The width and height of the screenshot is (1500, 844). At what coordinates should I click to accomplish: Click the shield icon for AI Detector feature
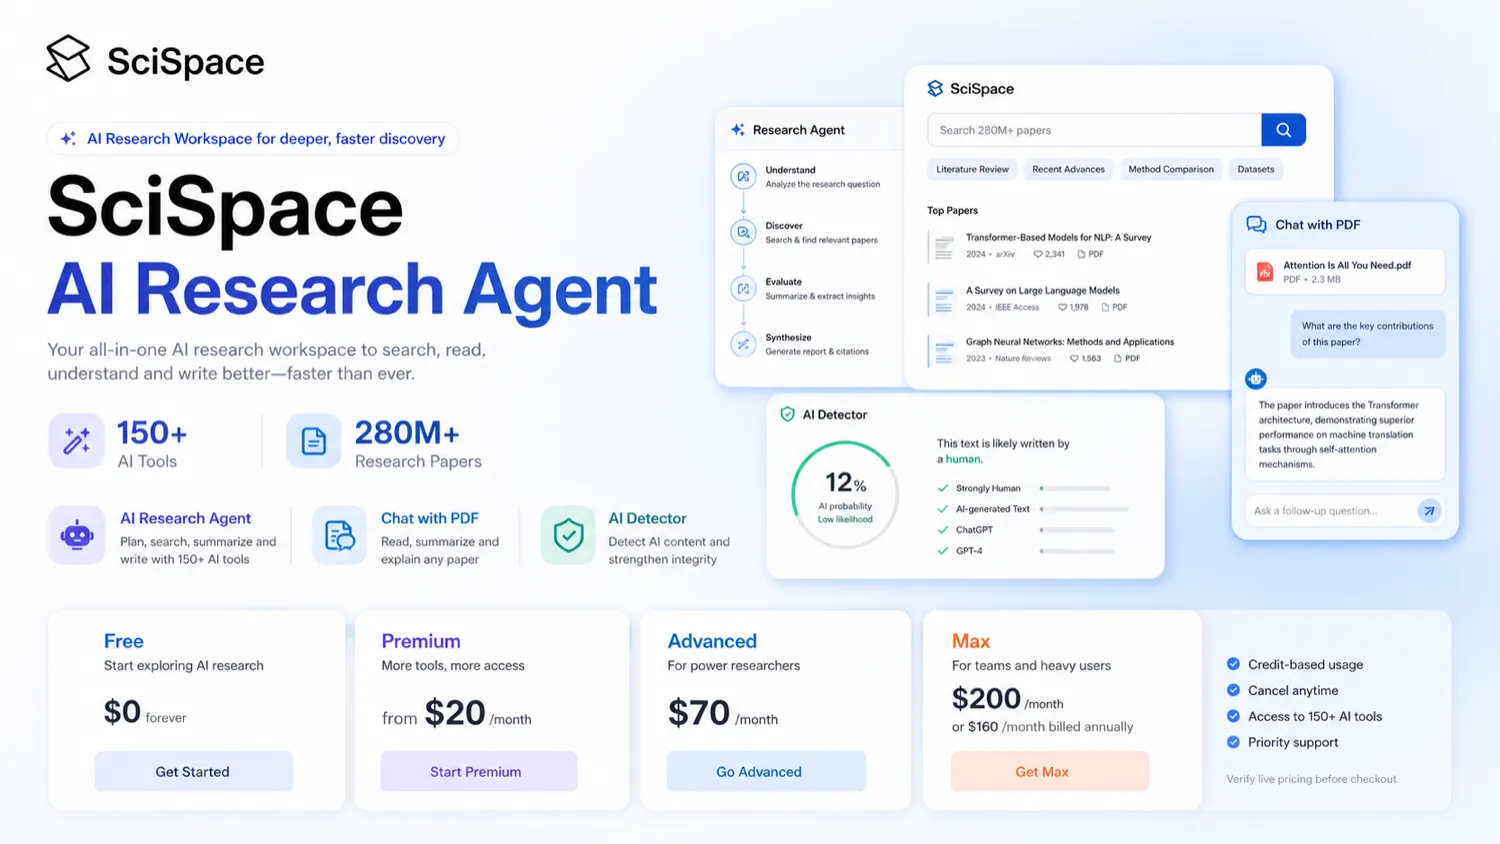point(568,535)
